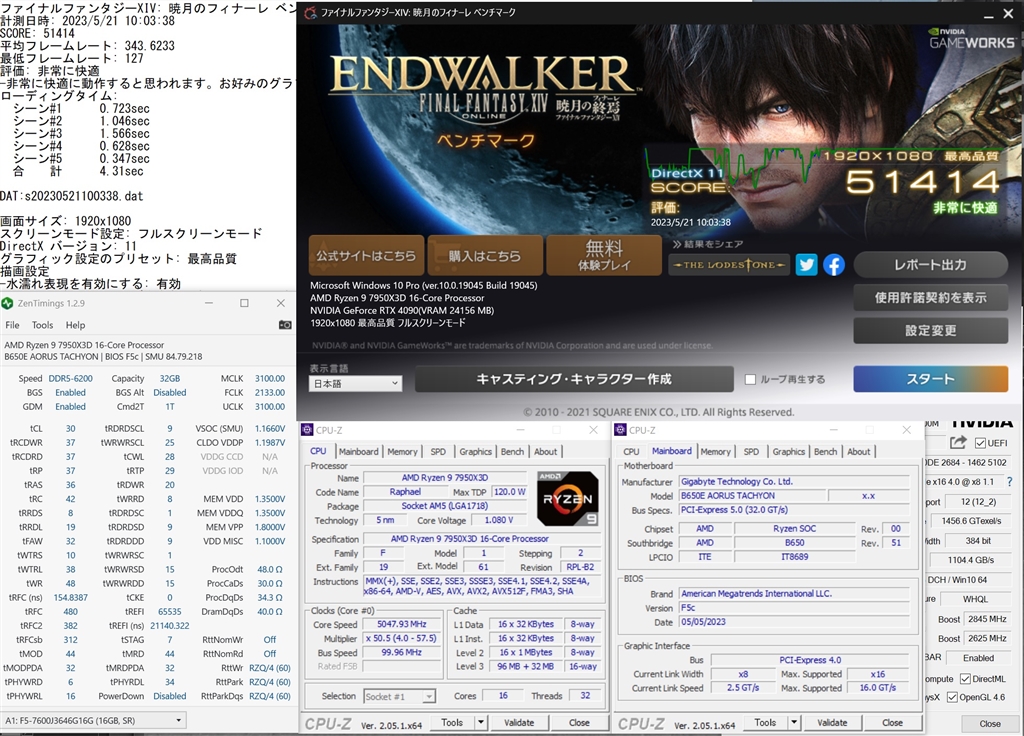Open Bench tab in left CPU-Z
1024x736 pixels.
(512, 451)
